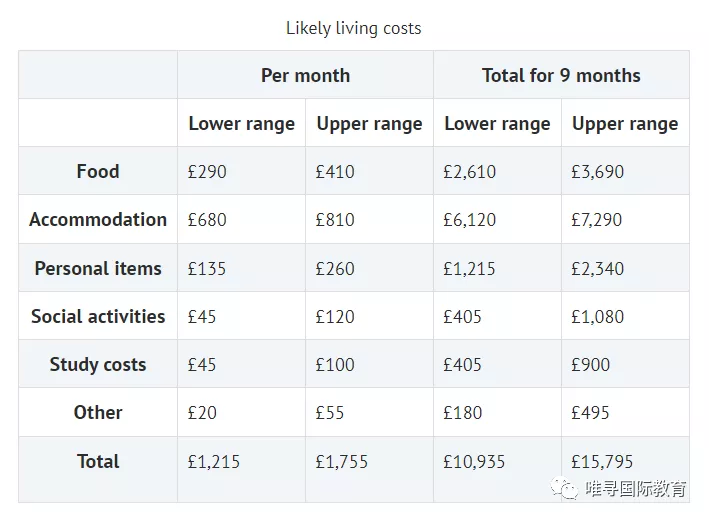Click the "Accommodation" row label

tap(98, 219)
